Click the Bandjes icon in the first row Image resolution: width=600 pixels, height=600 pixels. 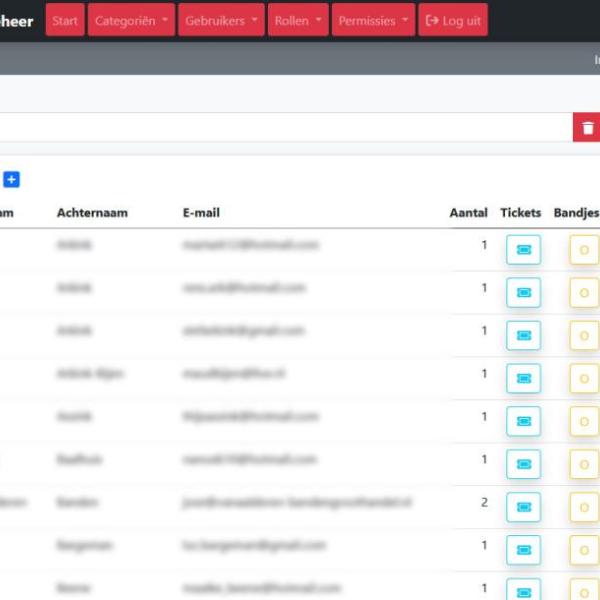[584, 250]
